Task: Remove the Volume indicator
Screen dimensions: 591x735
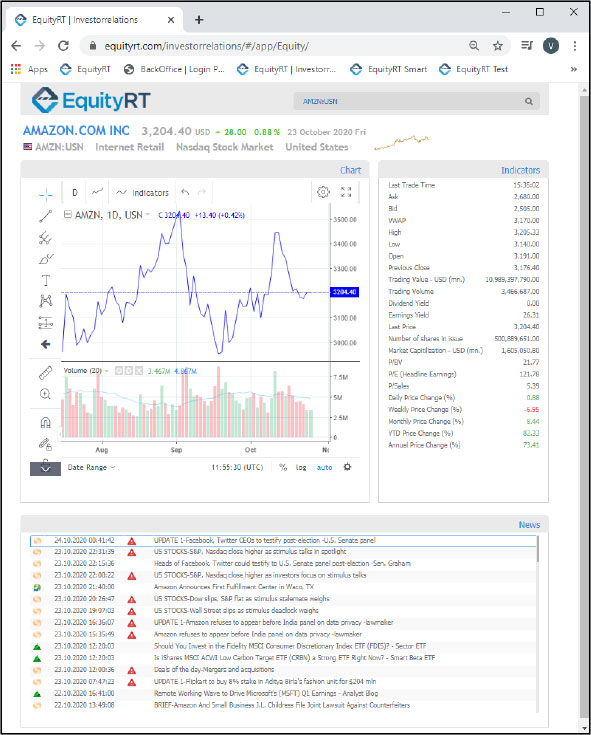Action: [139, 371]
